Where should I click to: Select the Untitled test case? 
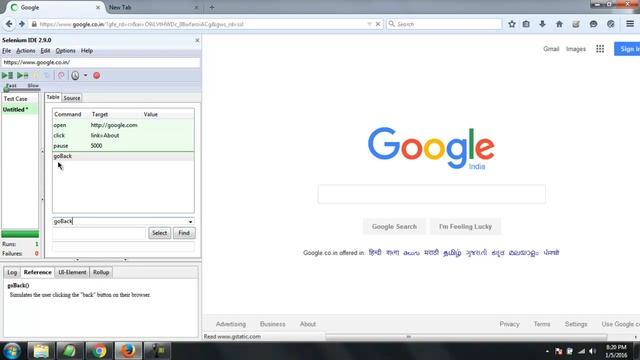click(x=20, y=109)
